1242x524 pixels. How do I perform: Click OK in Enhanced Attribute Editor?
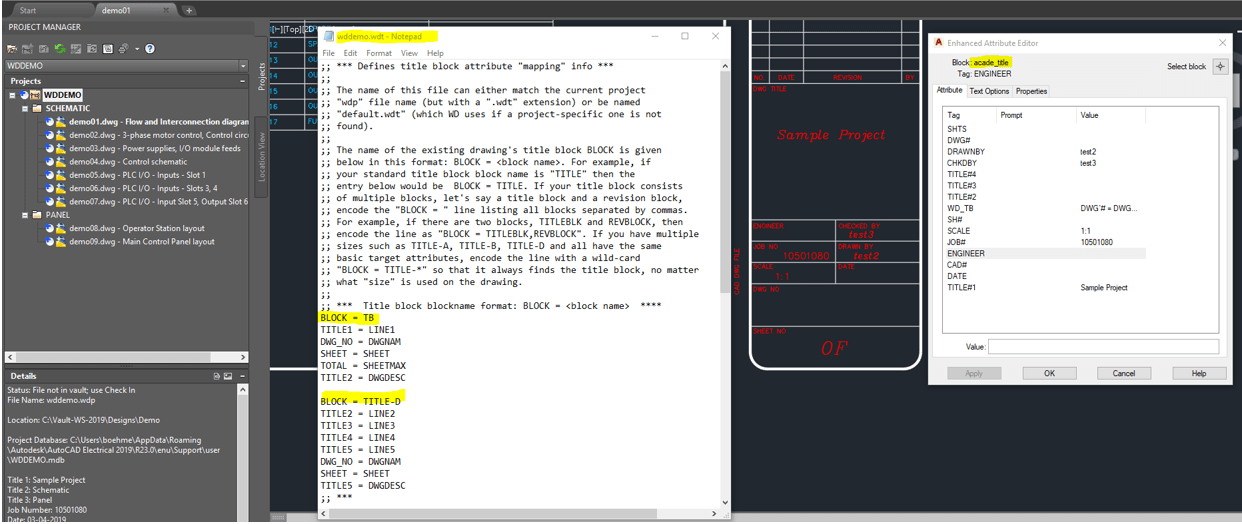coord(1049,373)
